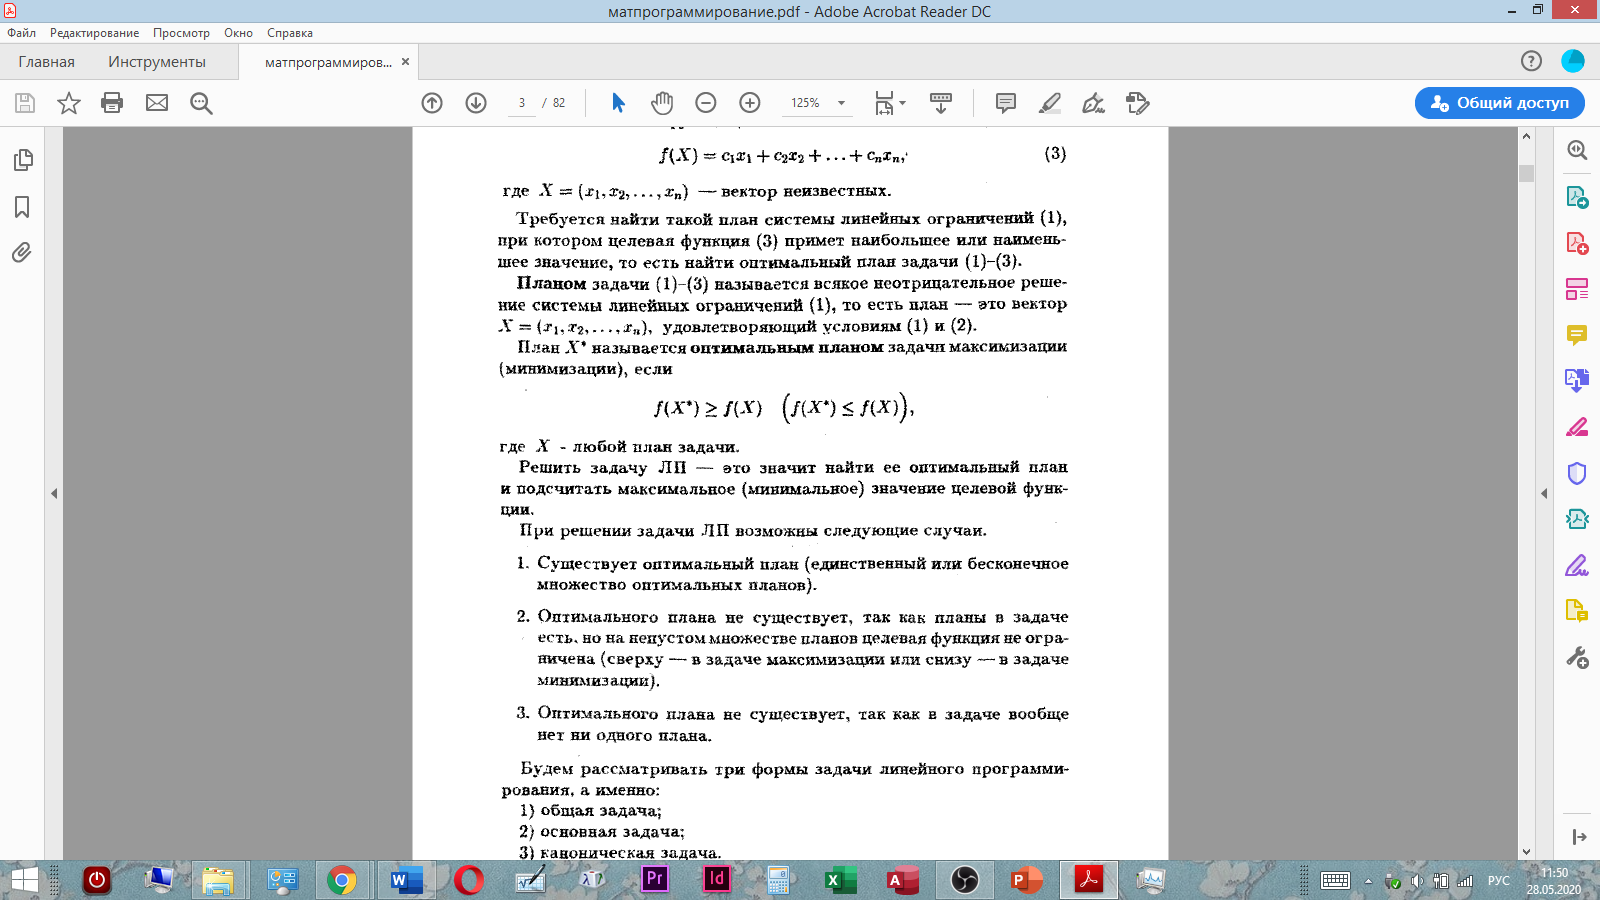The image size is (1600, 900).
Task: Switch keyboard language РУС indicator
Action: (1499, 881)
